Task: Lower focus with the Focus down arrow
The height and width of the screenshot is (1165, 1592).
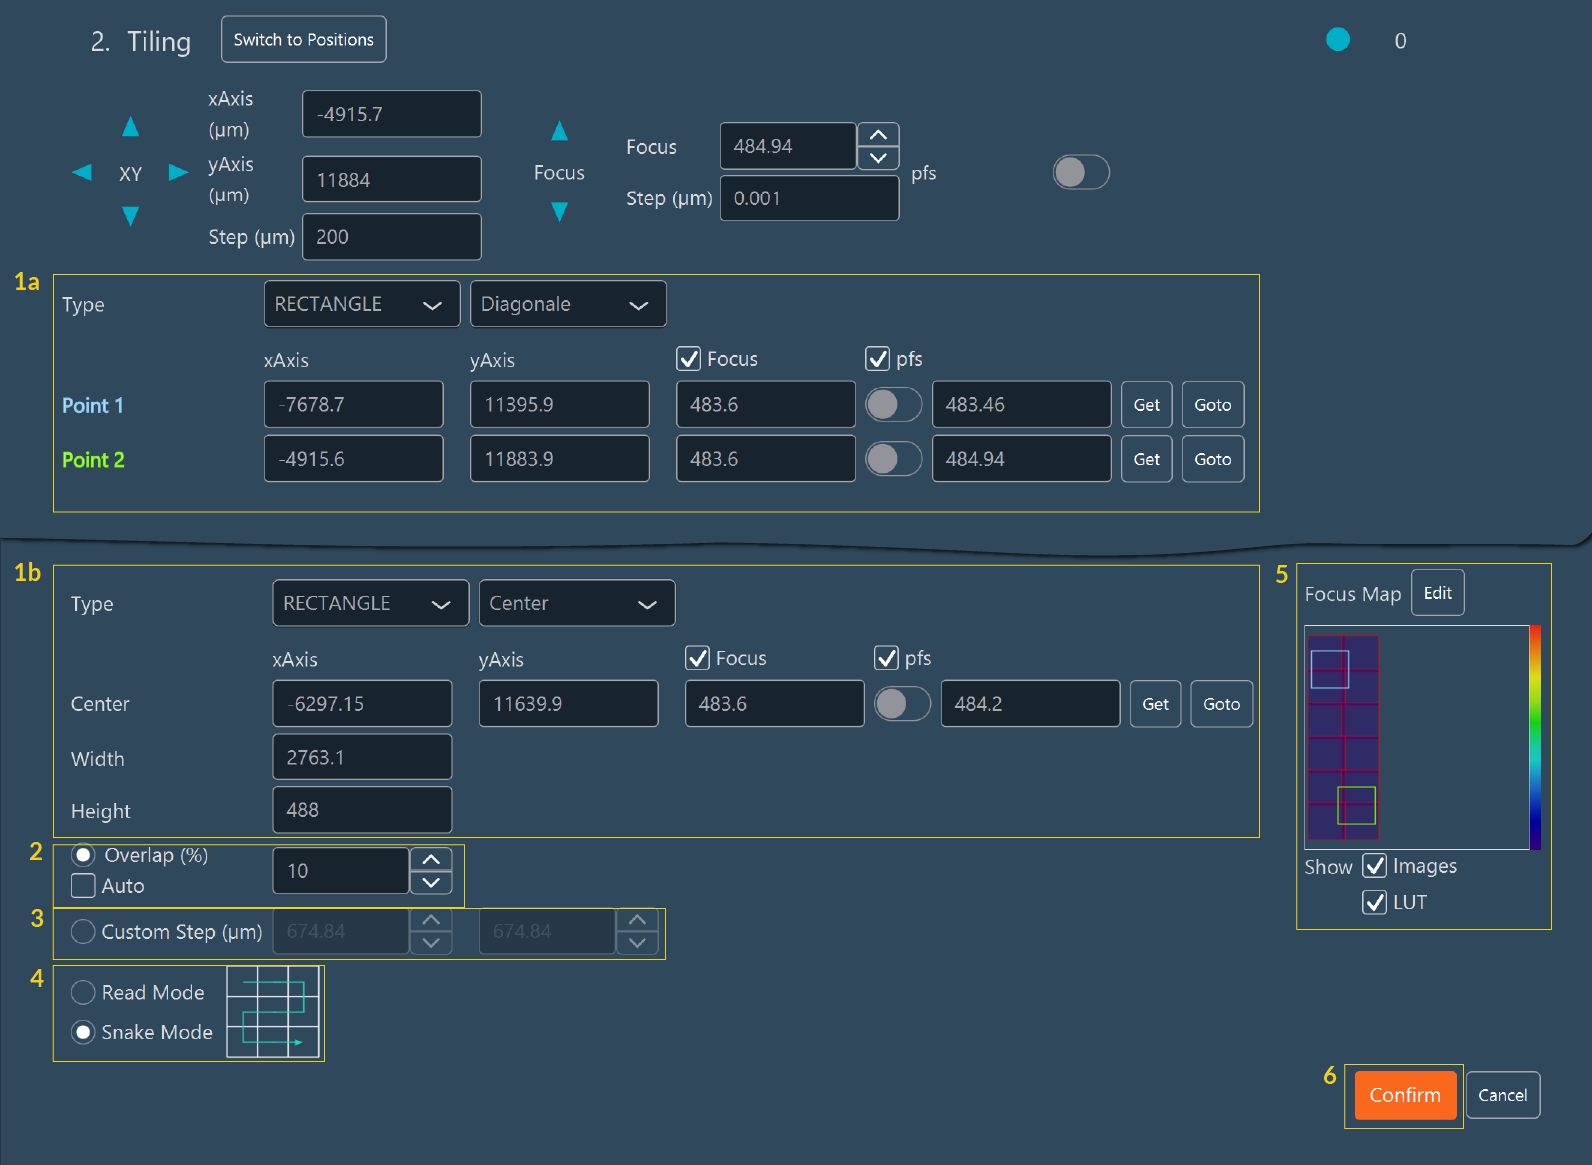Action: tap(559, 212)
